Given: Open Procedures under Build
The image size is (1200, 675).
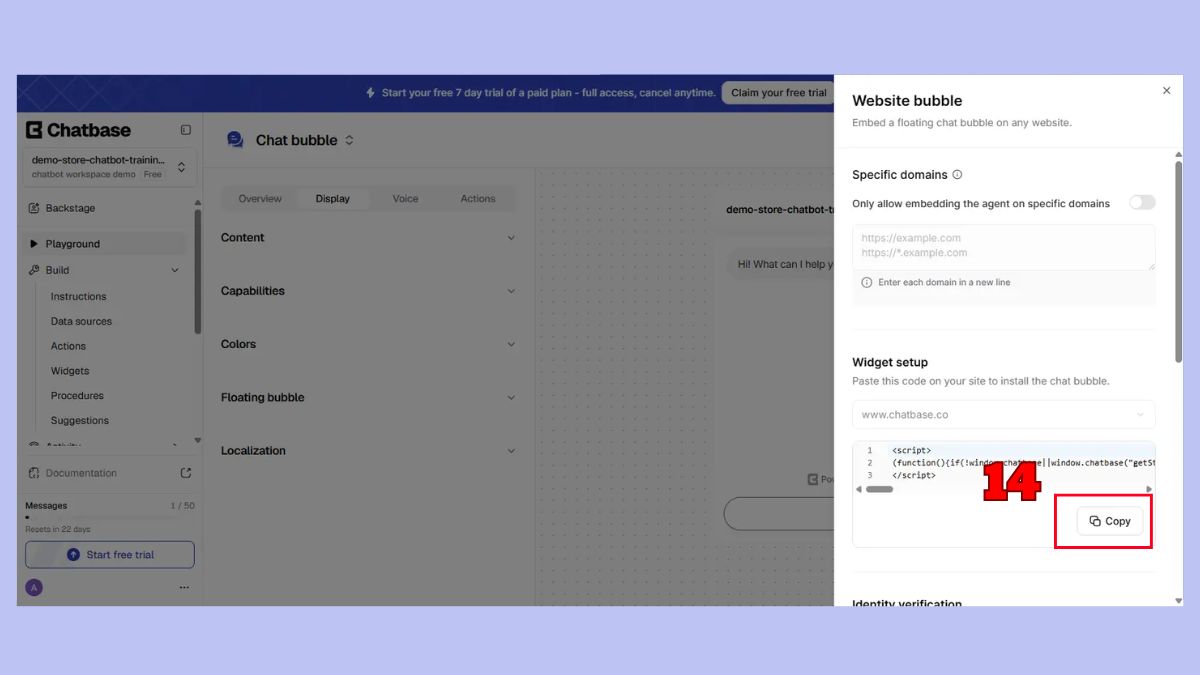Looking at the screenshot, I should pos(77,396).
